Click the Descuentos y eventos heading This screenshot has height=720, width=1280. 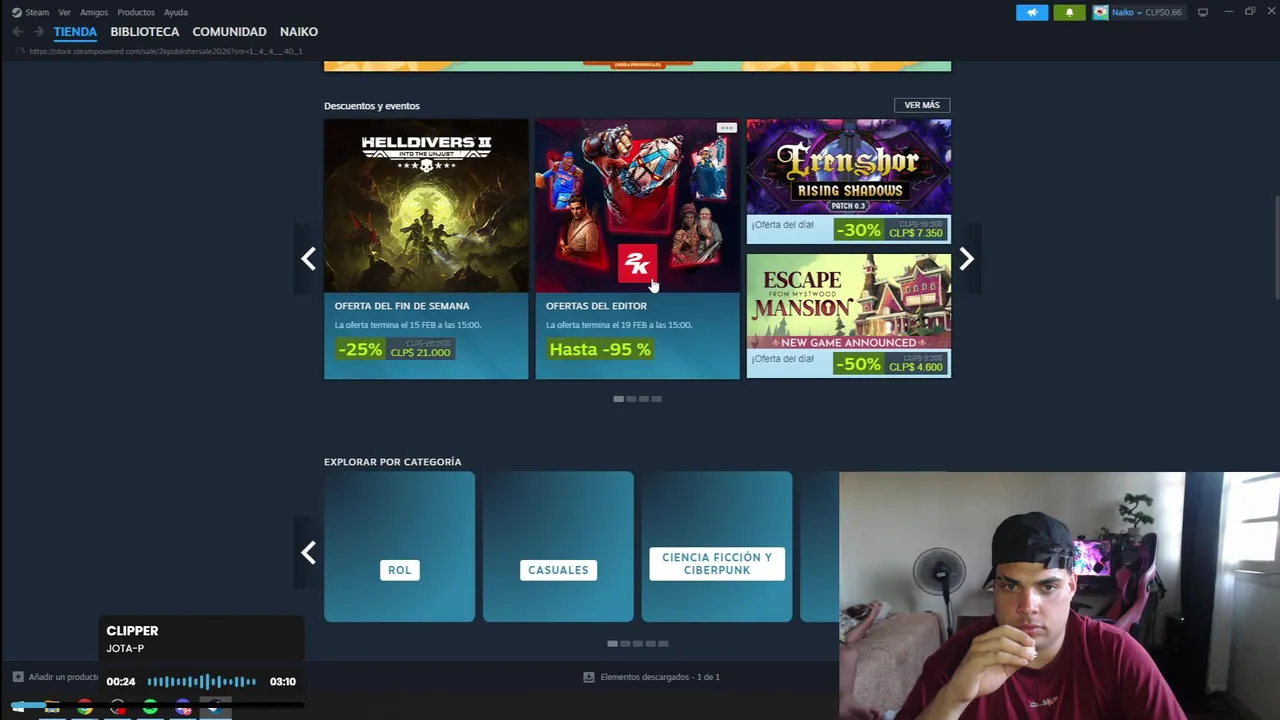pyautogui.click(x=372, y=106)
